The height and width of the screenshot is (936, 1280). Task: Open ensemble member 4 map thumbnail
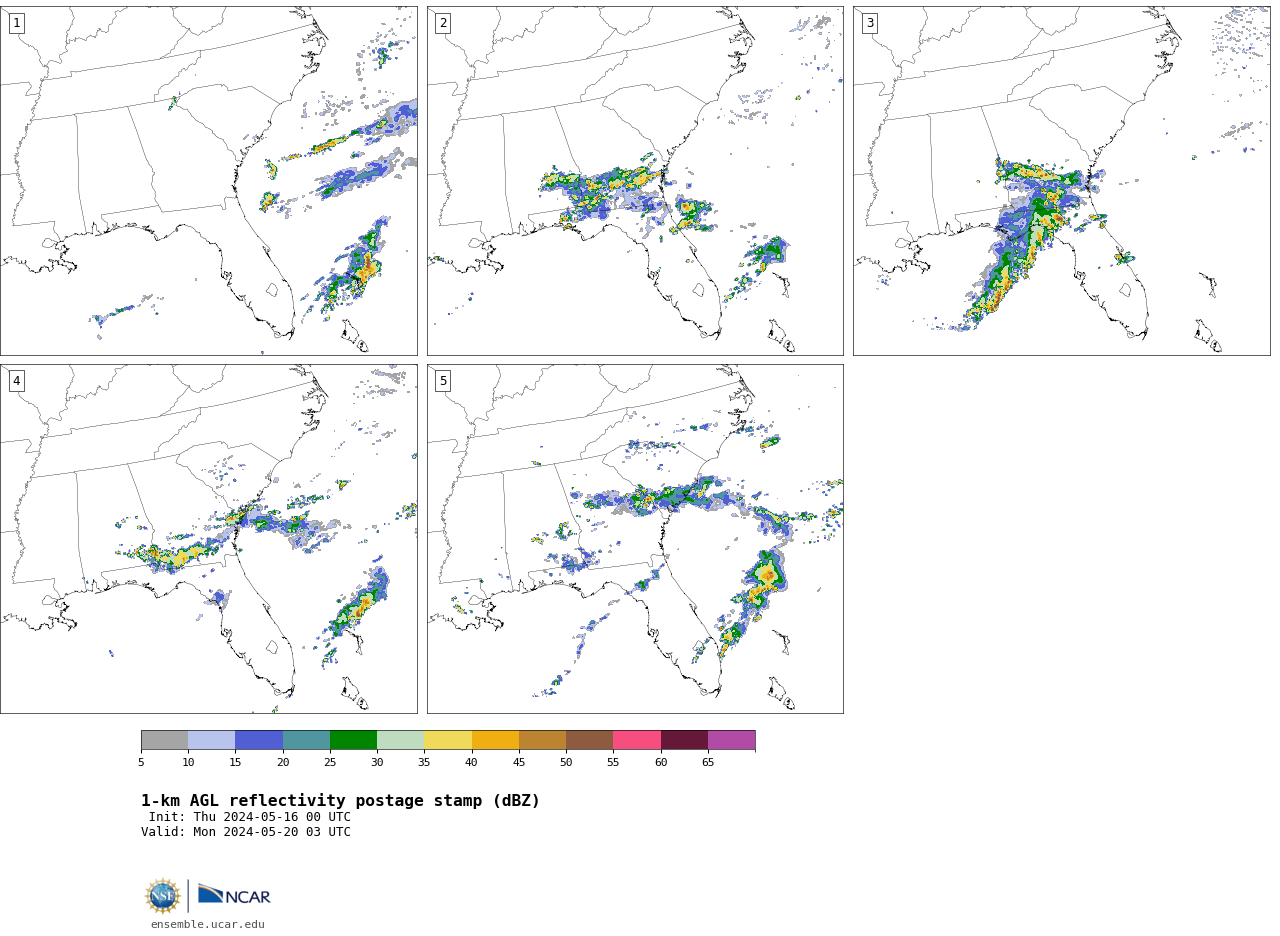click(208, 538)
